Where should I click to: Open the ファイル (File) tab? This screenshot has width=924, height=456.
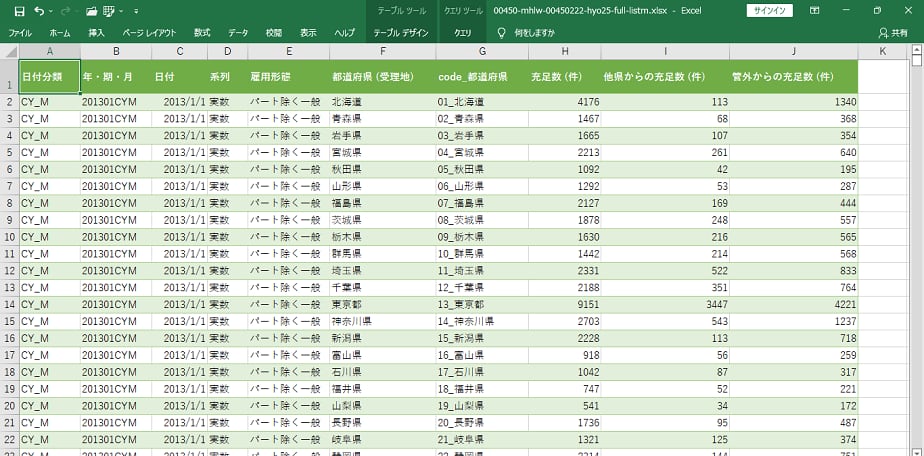coord(19,32)
